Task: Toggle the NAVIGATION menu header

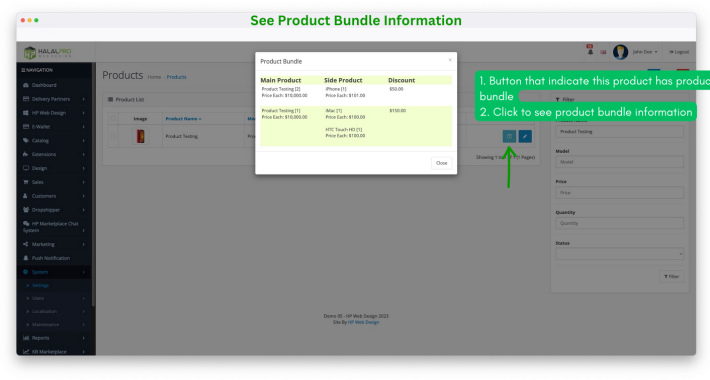Action: [x=37, y=70]
